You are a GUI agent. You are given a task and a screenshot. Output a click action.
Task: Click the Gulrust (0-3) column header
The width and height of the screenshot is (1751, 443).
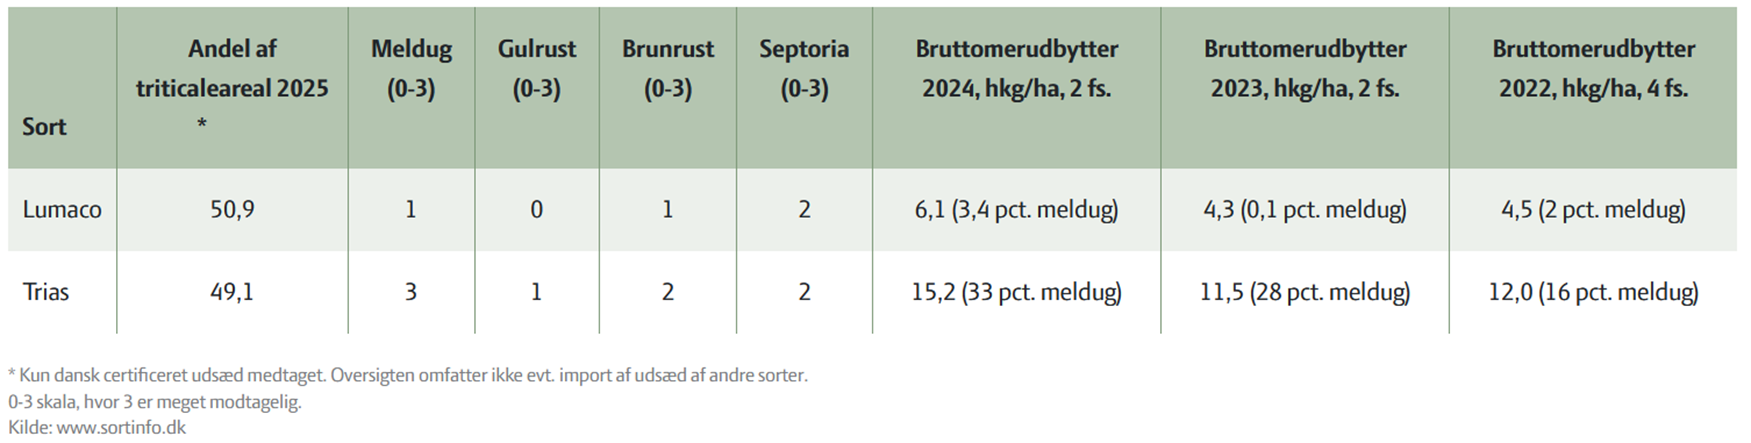point(537,69)
